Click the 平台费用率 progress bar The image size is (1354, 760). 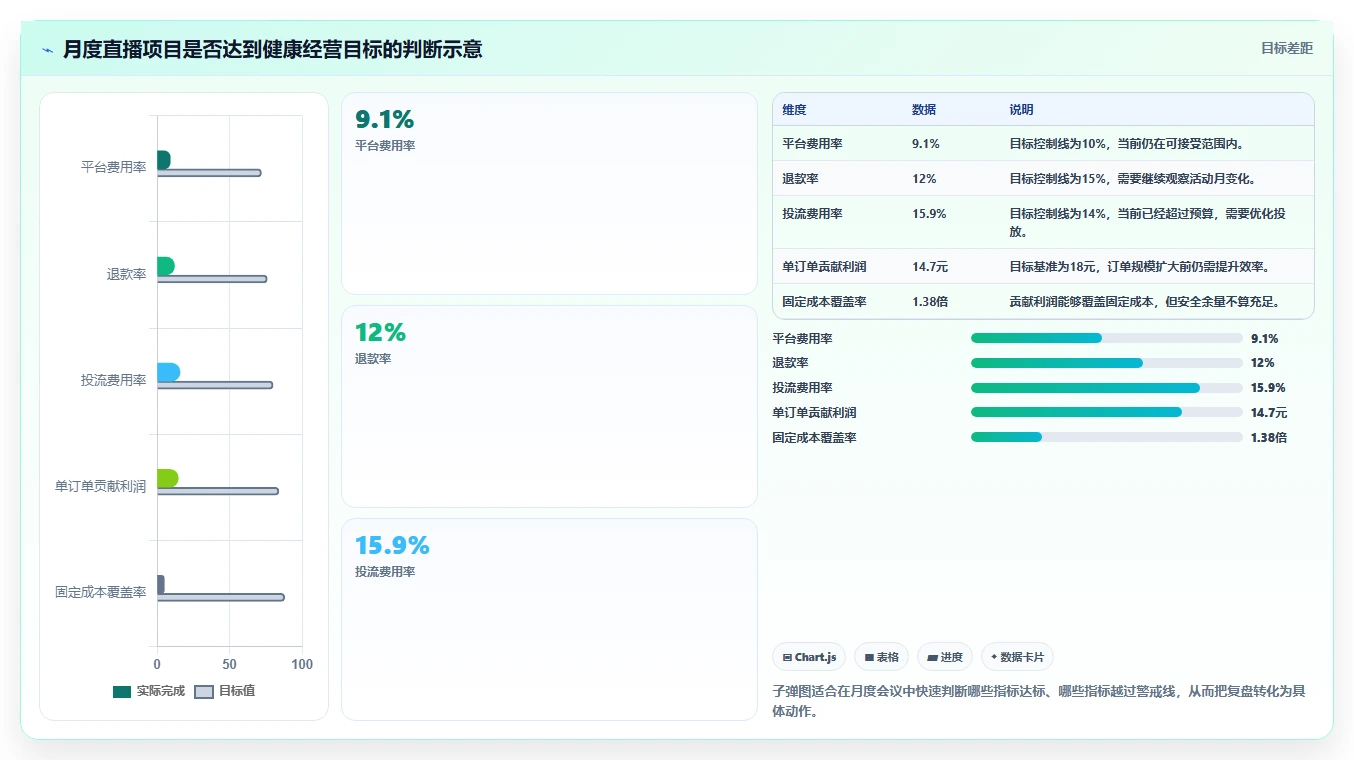point(1107,338)
